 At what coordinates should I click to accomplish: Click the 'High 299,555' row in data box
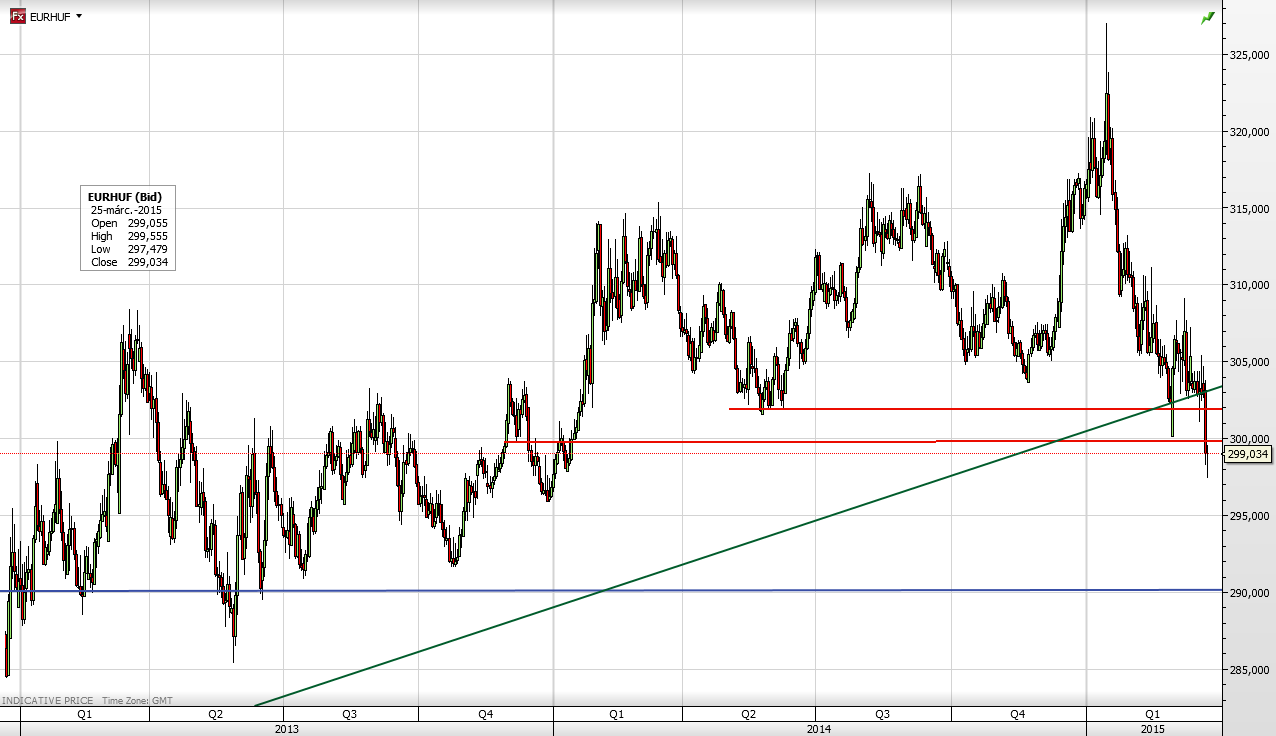click(x=129, y=236)
